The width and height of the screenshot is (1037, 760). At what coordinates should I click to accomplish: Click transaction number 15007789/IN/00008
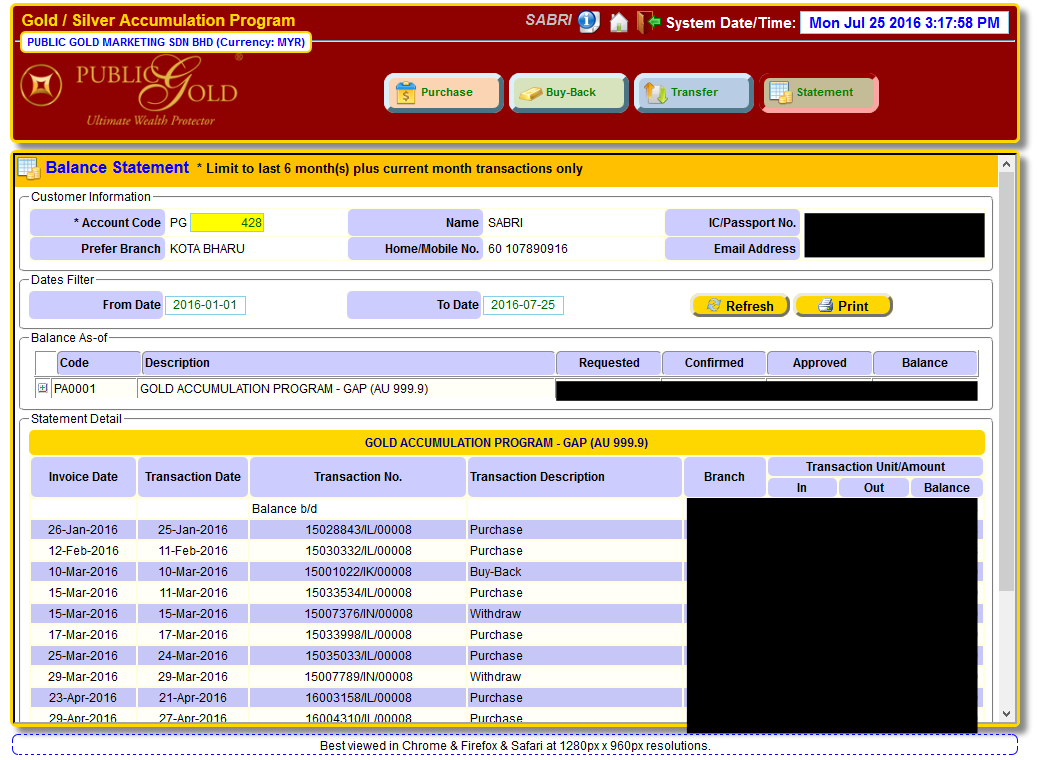(x=358, y=677)
